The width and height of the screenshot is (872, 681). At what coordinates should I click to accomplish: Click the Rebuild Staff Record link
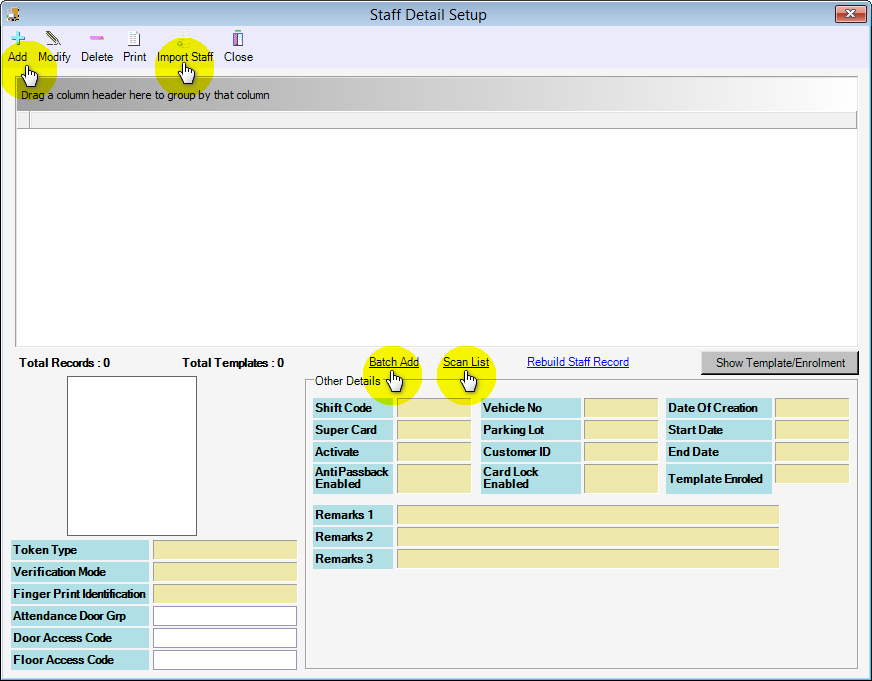point(578,362)
